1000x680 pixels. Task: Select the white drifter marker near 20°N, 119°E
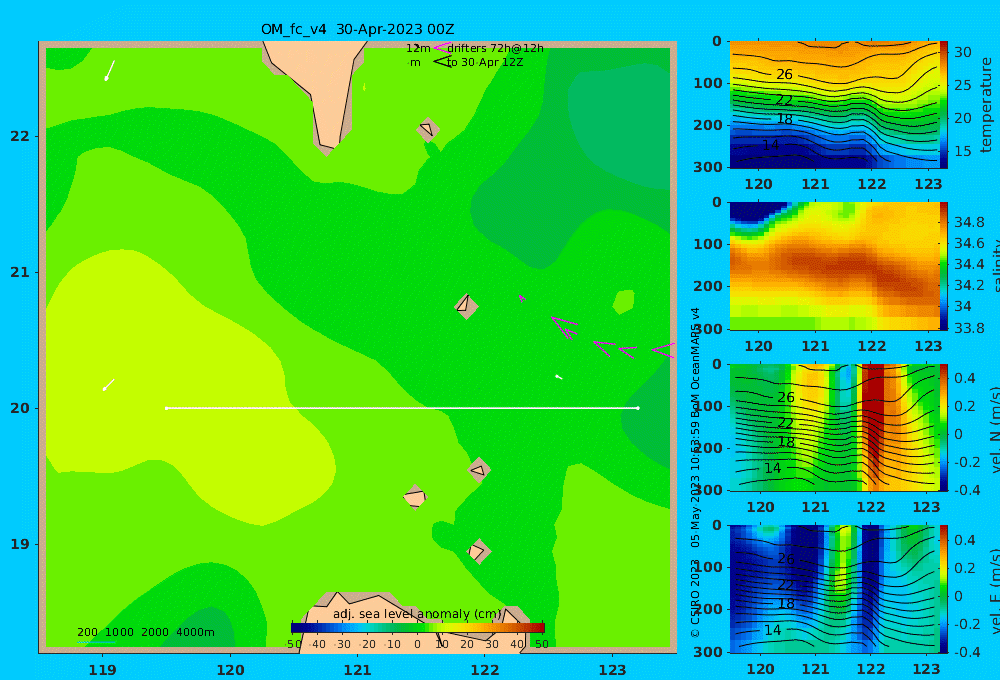[x=108, y=385]
